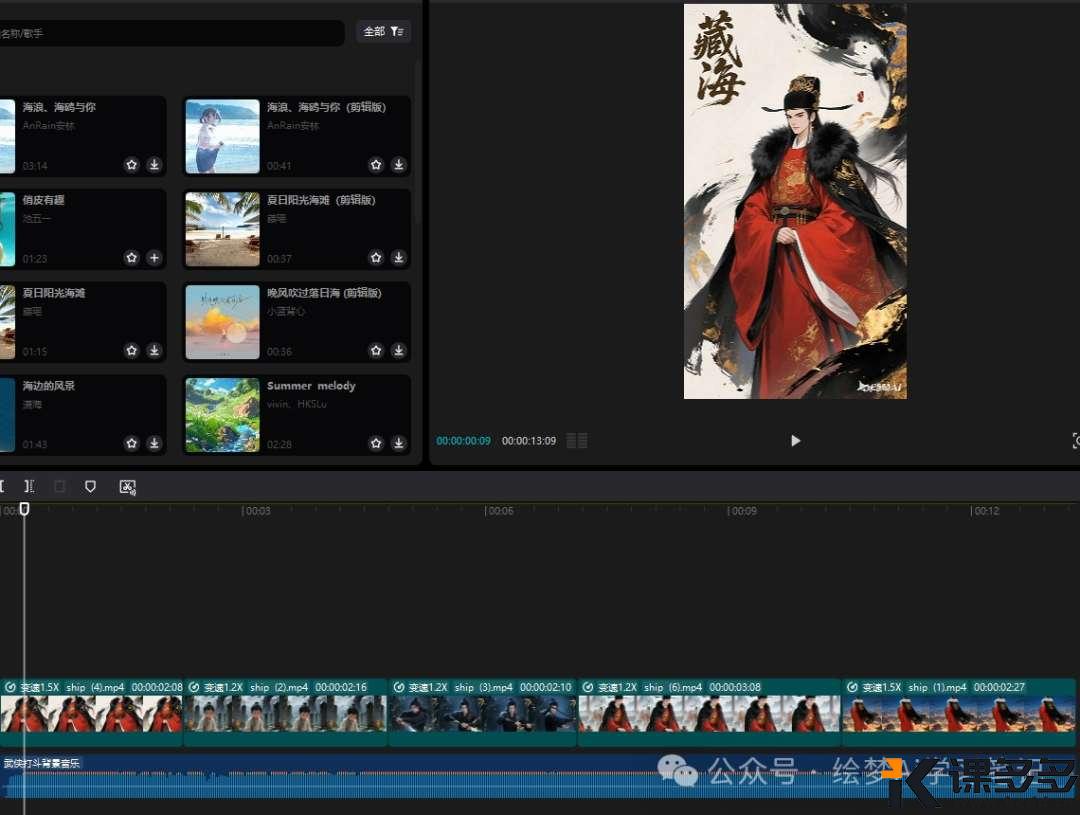Screen dimensions: 1080x815
Task: Open the preview grid view icon
Action: pyautogui.click(x=577, y=441)
